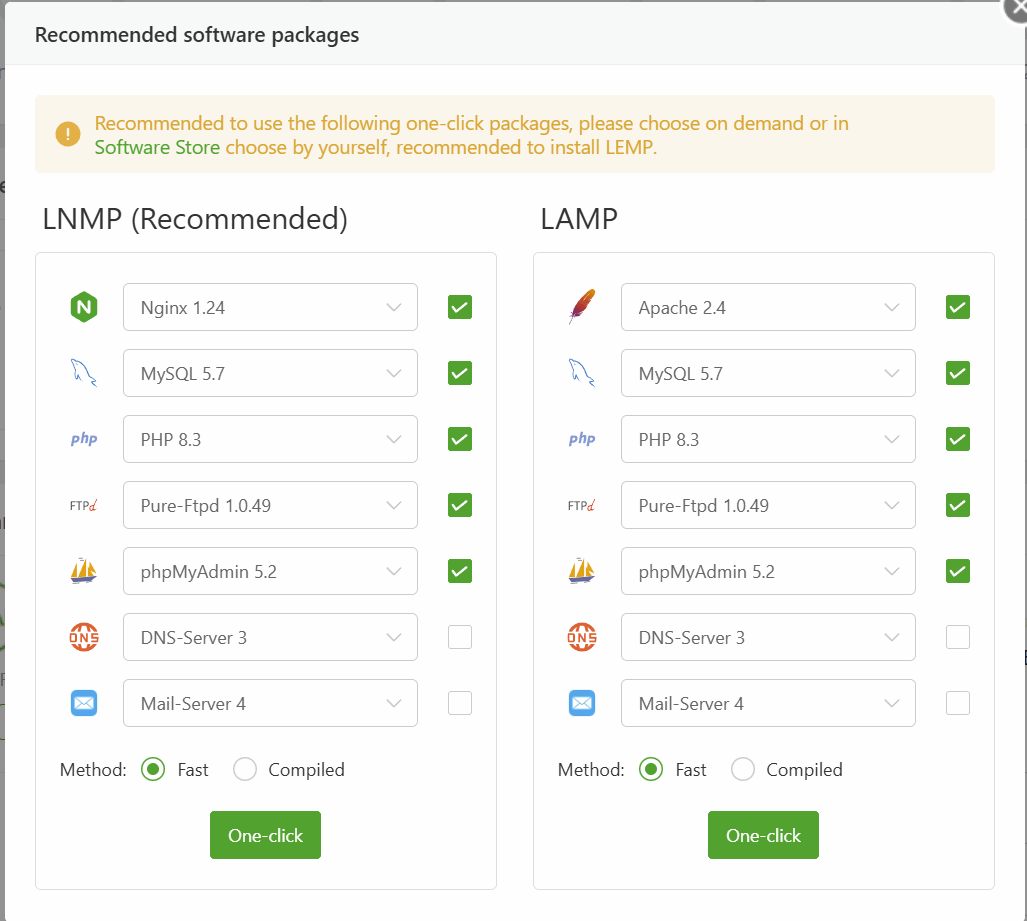Uncheck the Nginx 1.24 checkbox
1027x921 pixels.
coord(460,307)
